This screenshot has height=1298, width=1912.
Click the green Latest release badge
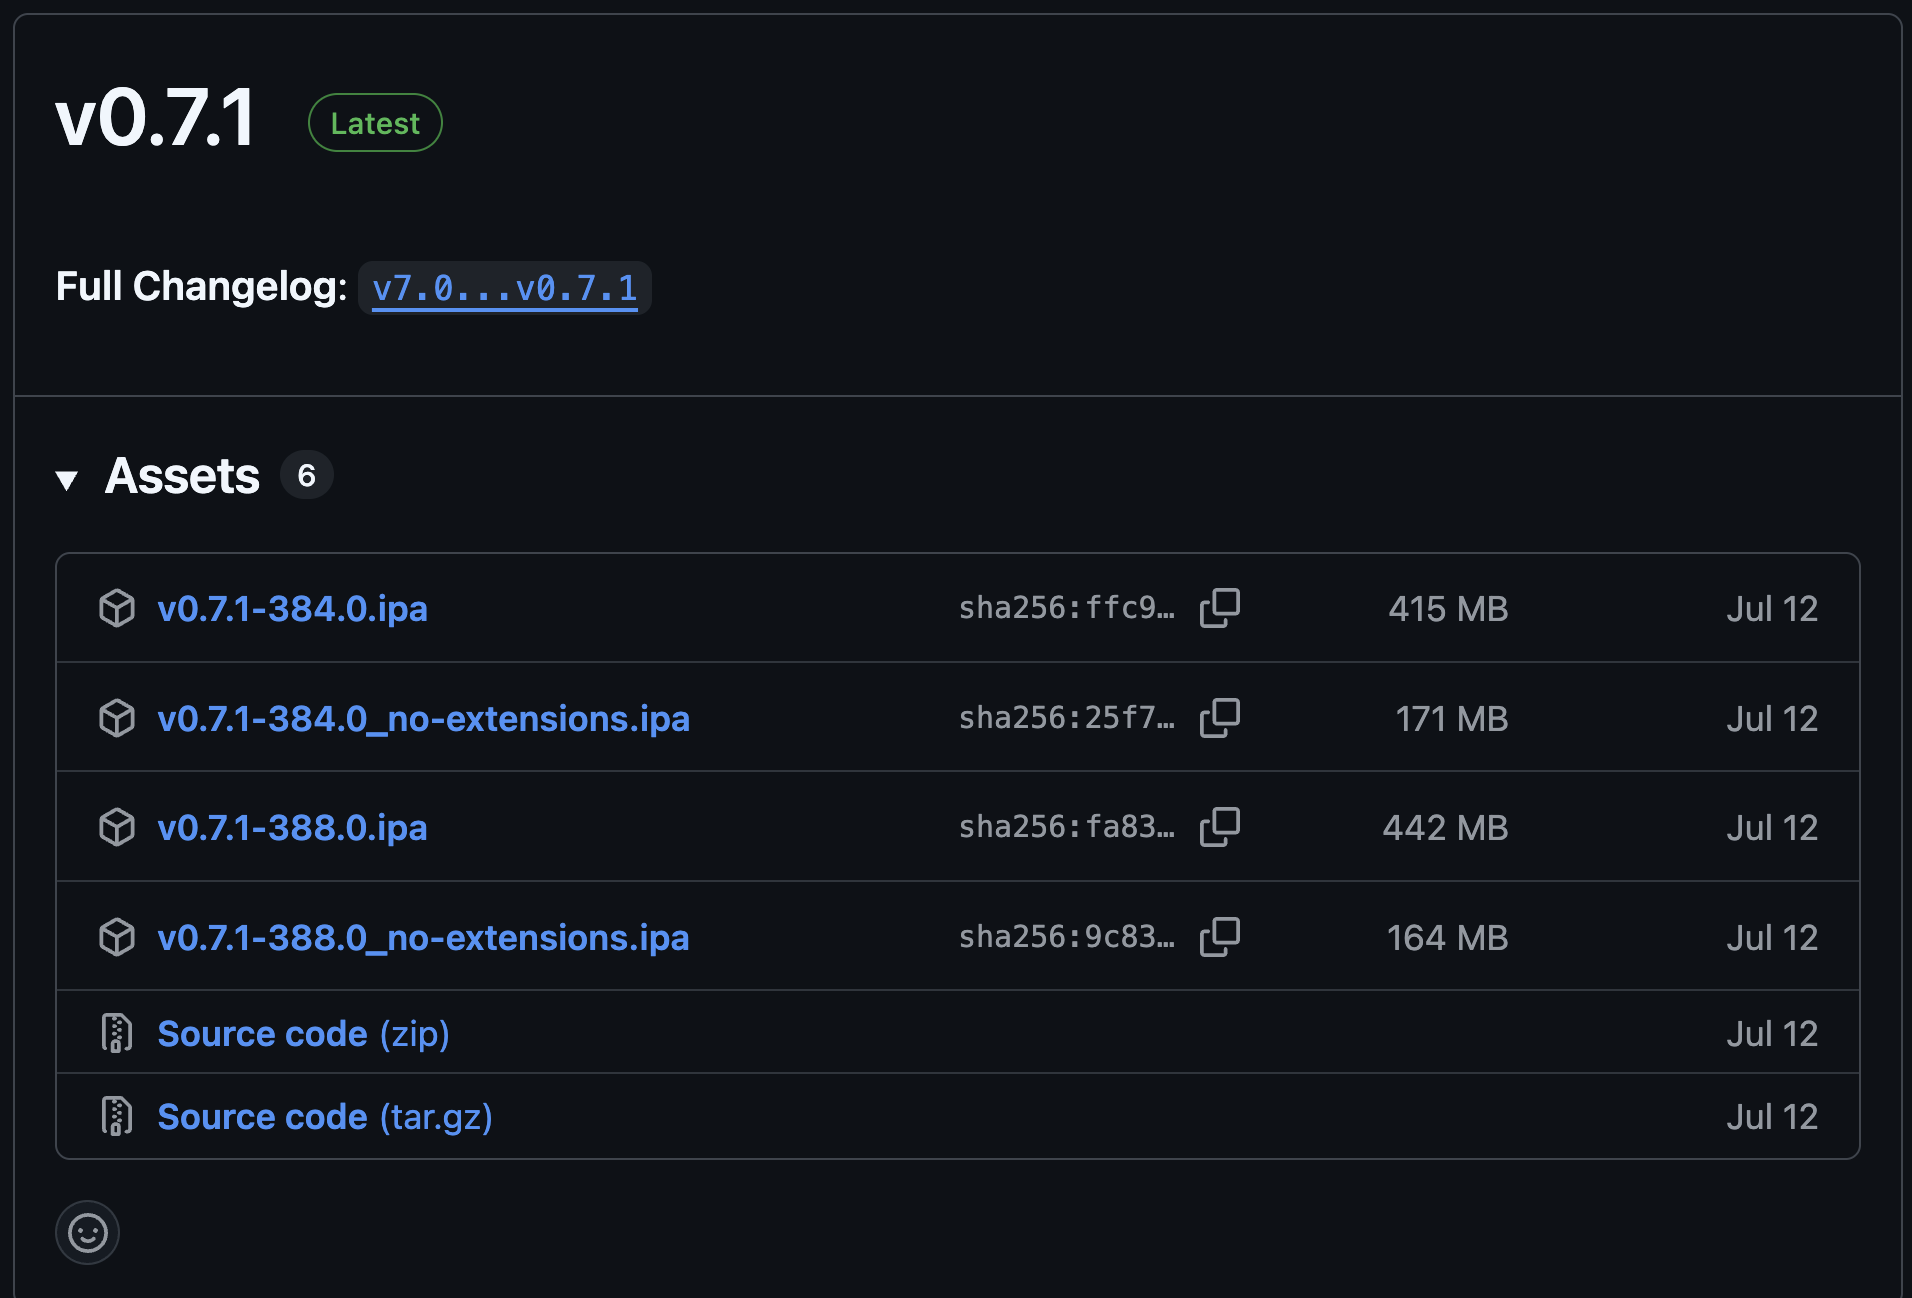pyautogui.click(x=375, y=123)
